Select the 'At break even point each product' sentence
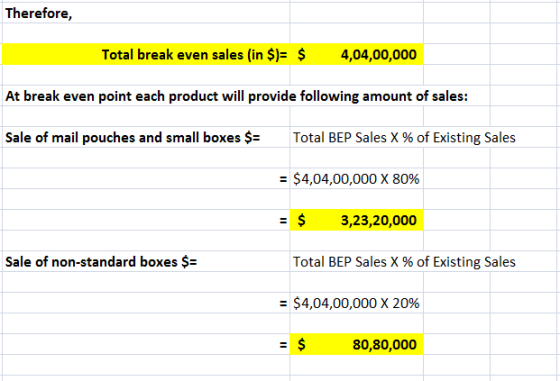 pos(236,96)
